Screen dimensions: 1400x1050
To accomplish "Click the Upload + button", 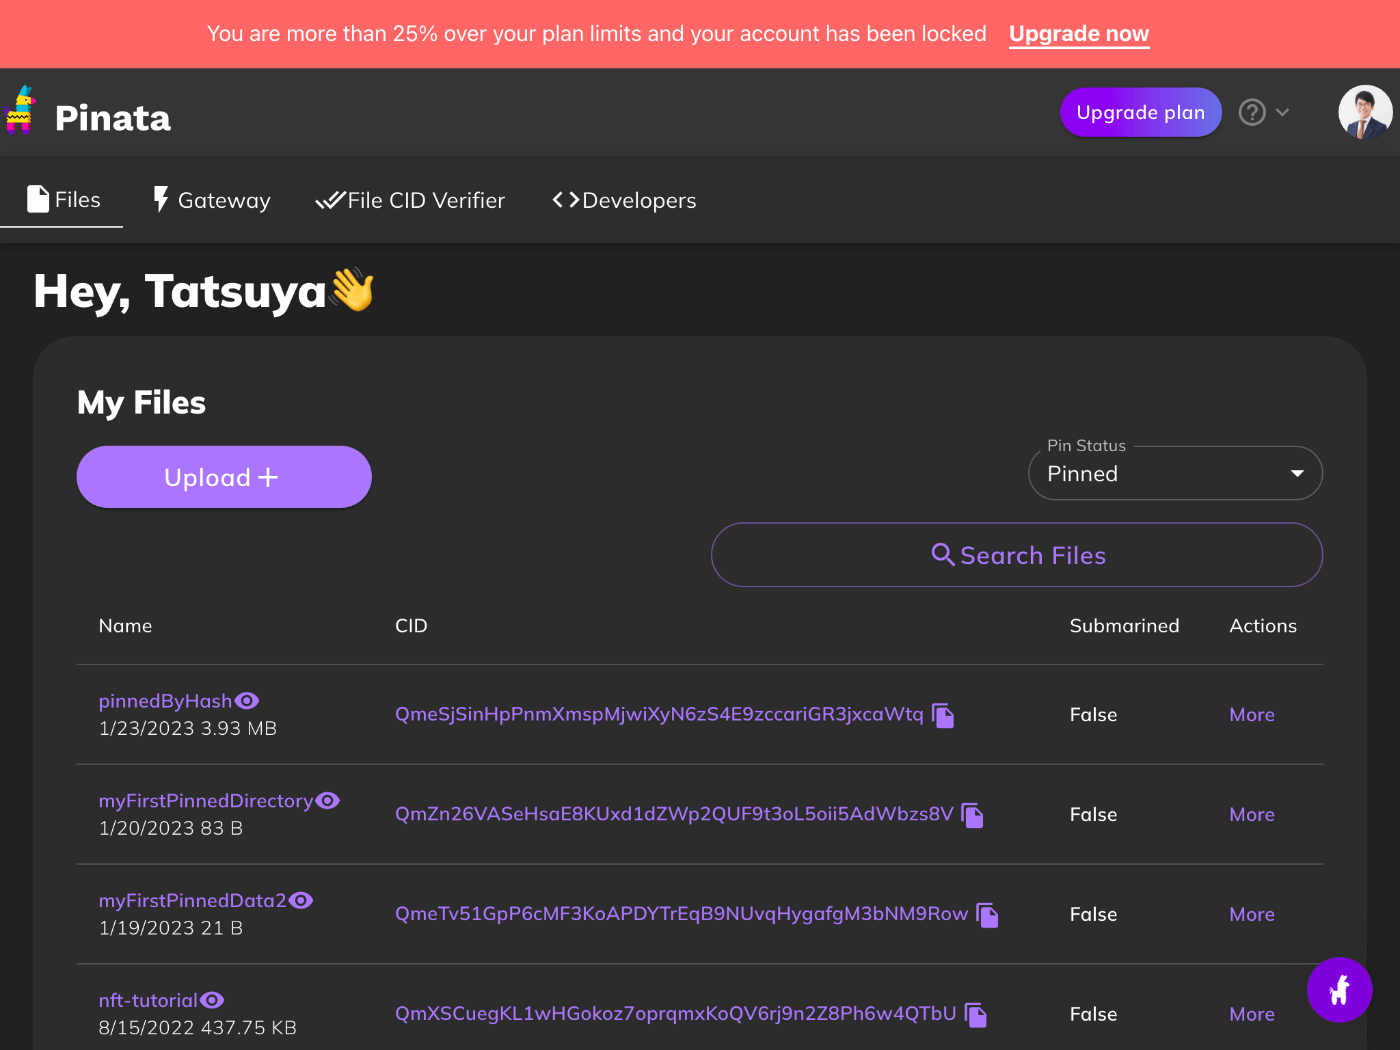I will tap(224, 477).
